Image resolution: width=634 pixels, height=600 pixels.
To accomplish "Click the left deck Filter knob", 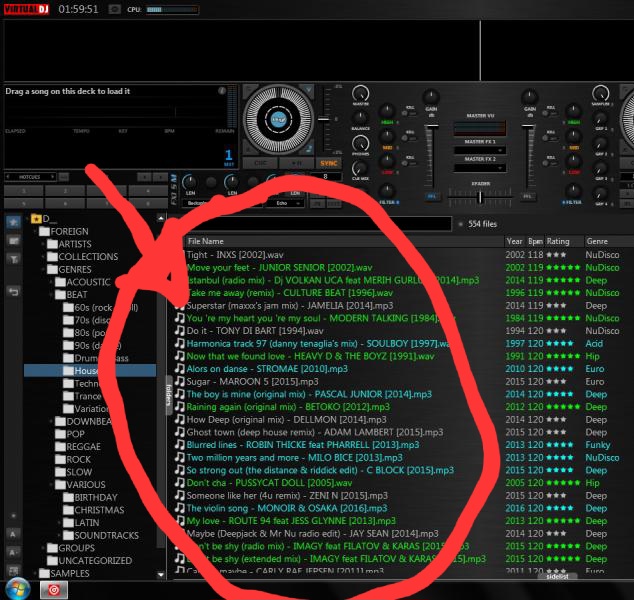I will pyautogui.click(x=387, y=190).
